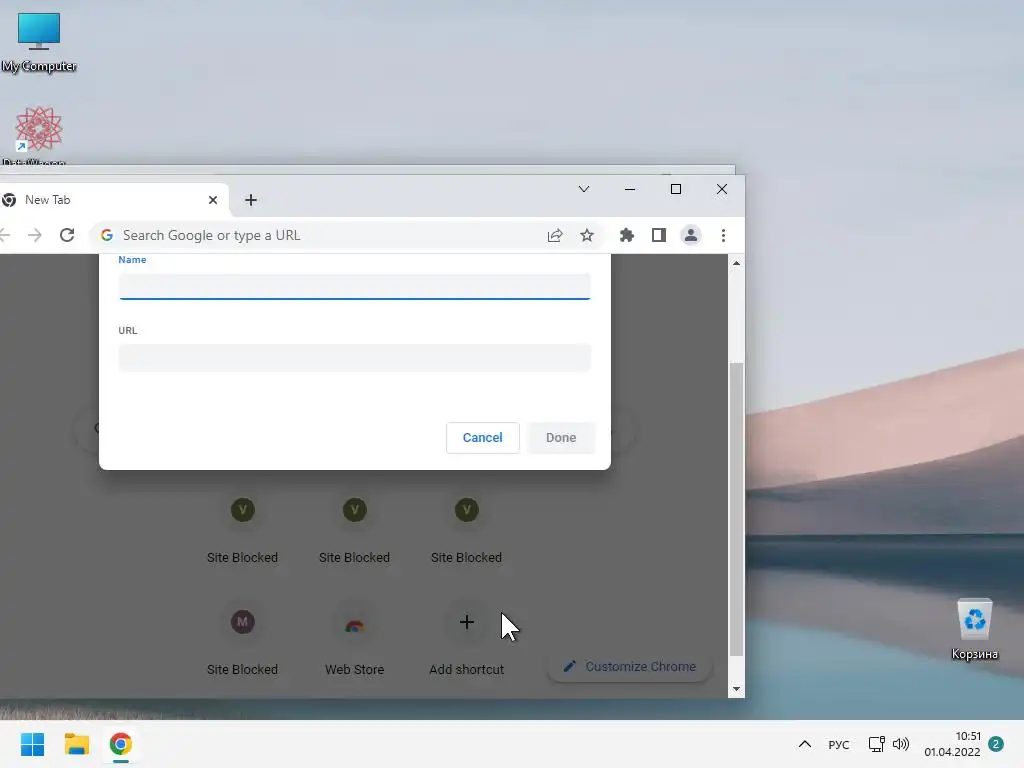Bookmark this tab with the star icon
The height and width of the screenshot is (768, 1024).
pyautogui.click(x=587, y=235)
